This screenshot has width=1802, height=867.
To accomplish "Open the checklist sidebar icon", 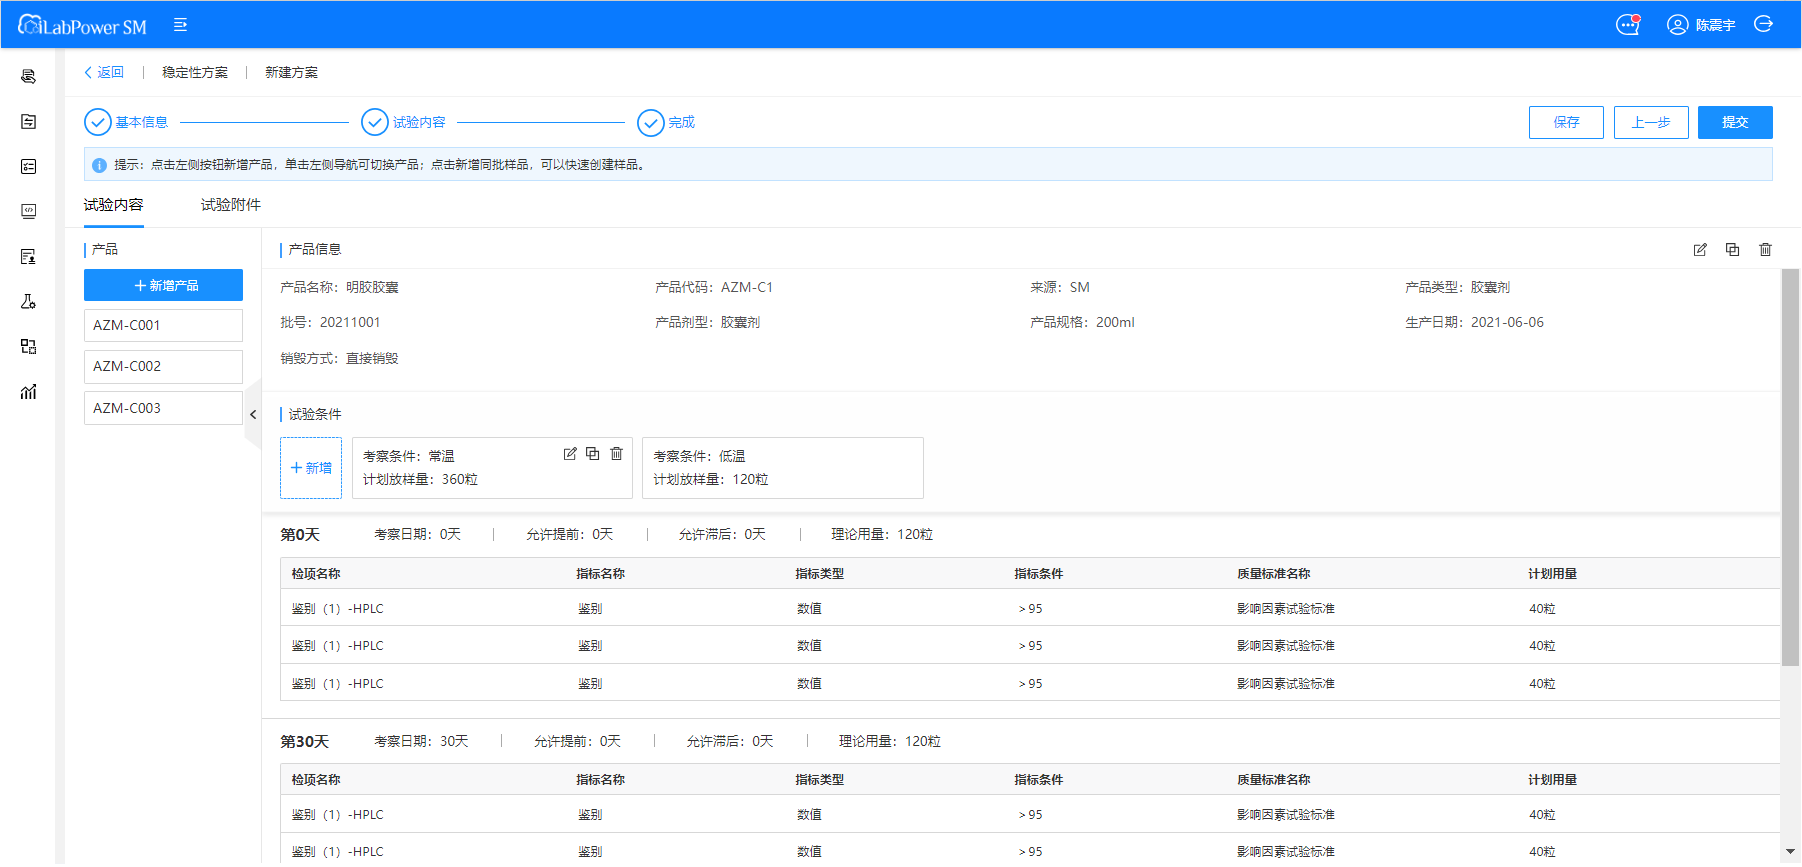I will click(x=28, y=166).
